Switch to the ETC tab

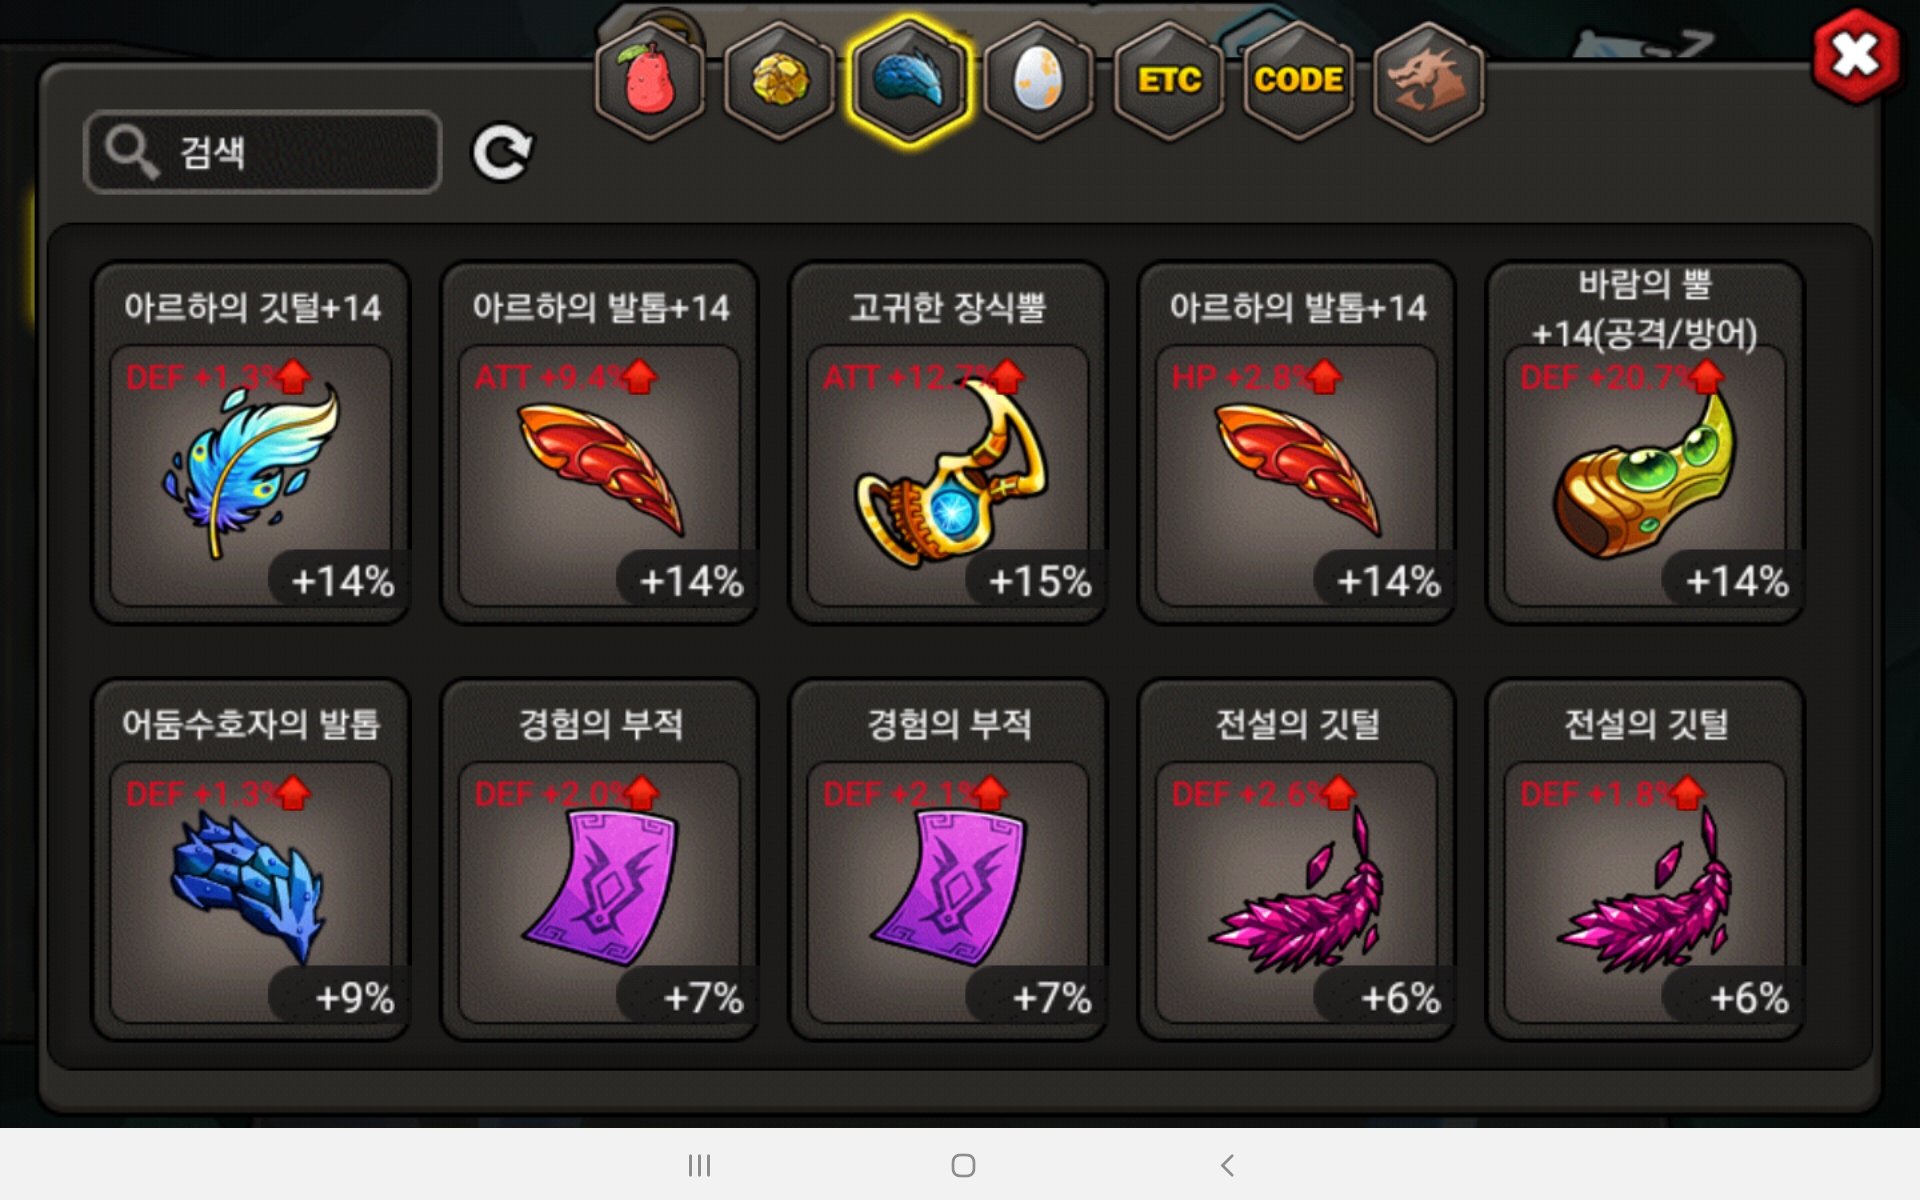1169,80
